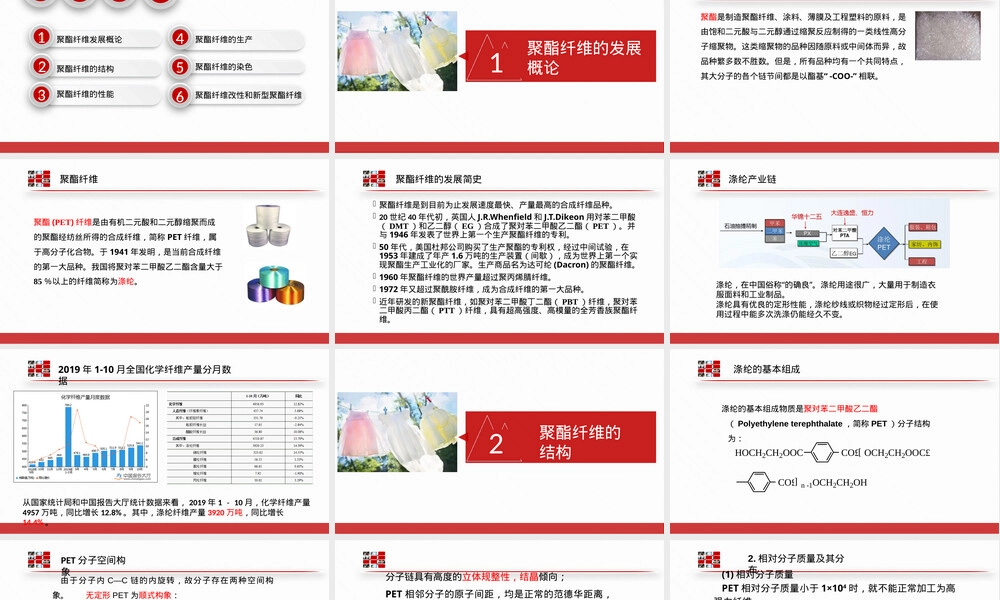Click the 华锦十二五 label in flowchart
Image resolution: width=1000 pixels, height=600 pixels.
coord(807,217)
